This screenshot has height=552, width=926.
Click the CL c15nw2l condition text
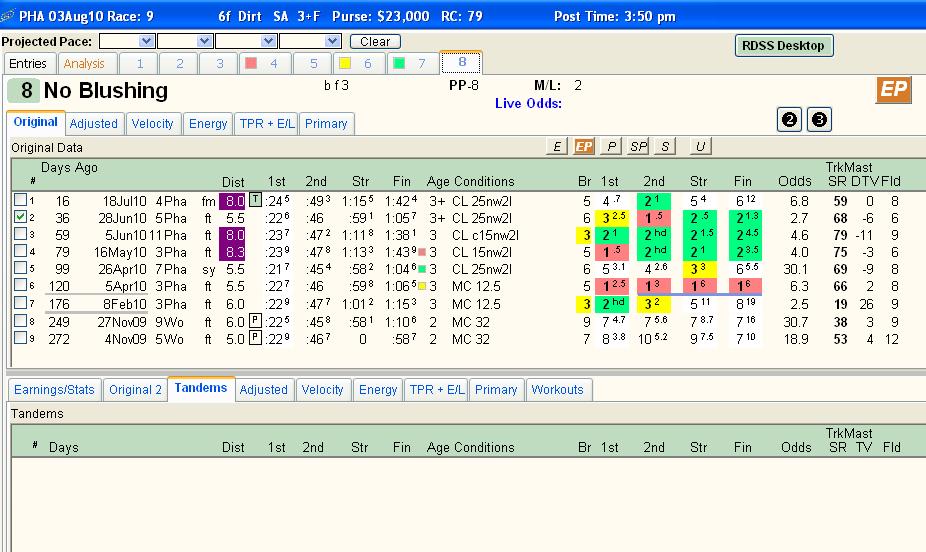click(485, 235)
